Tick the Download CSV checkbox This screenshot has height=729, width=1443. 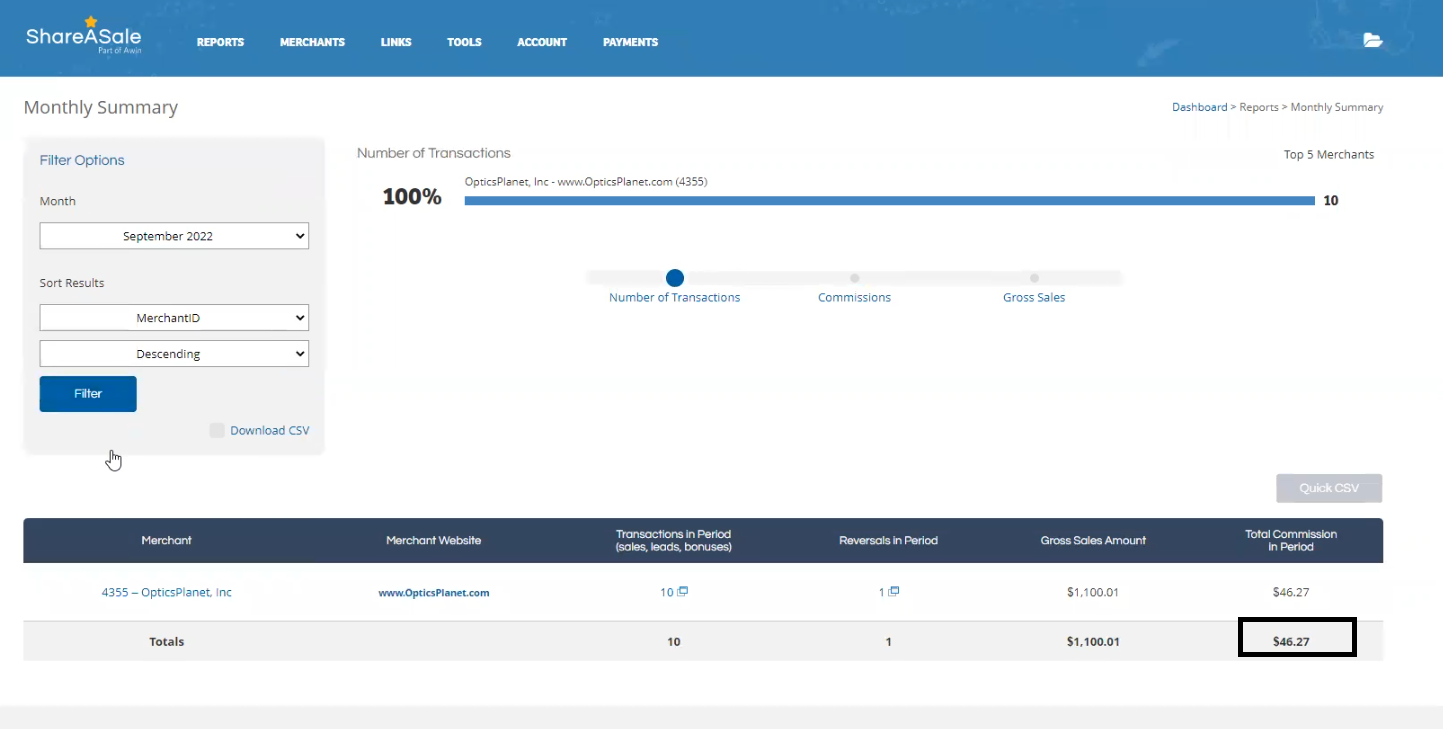point(217,430)
